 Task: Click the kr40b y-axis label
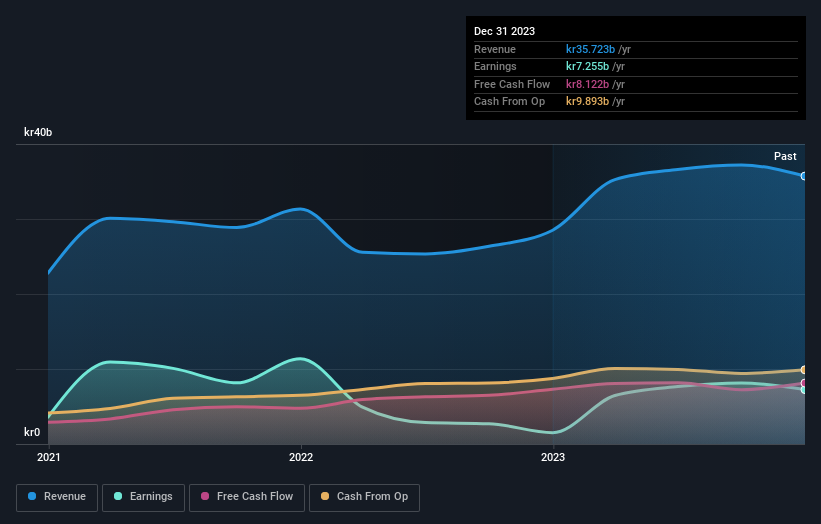[x=38, y=132]
